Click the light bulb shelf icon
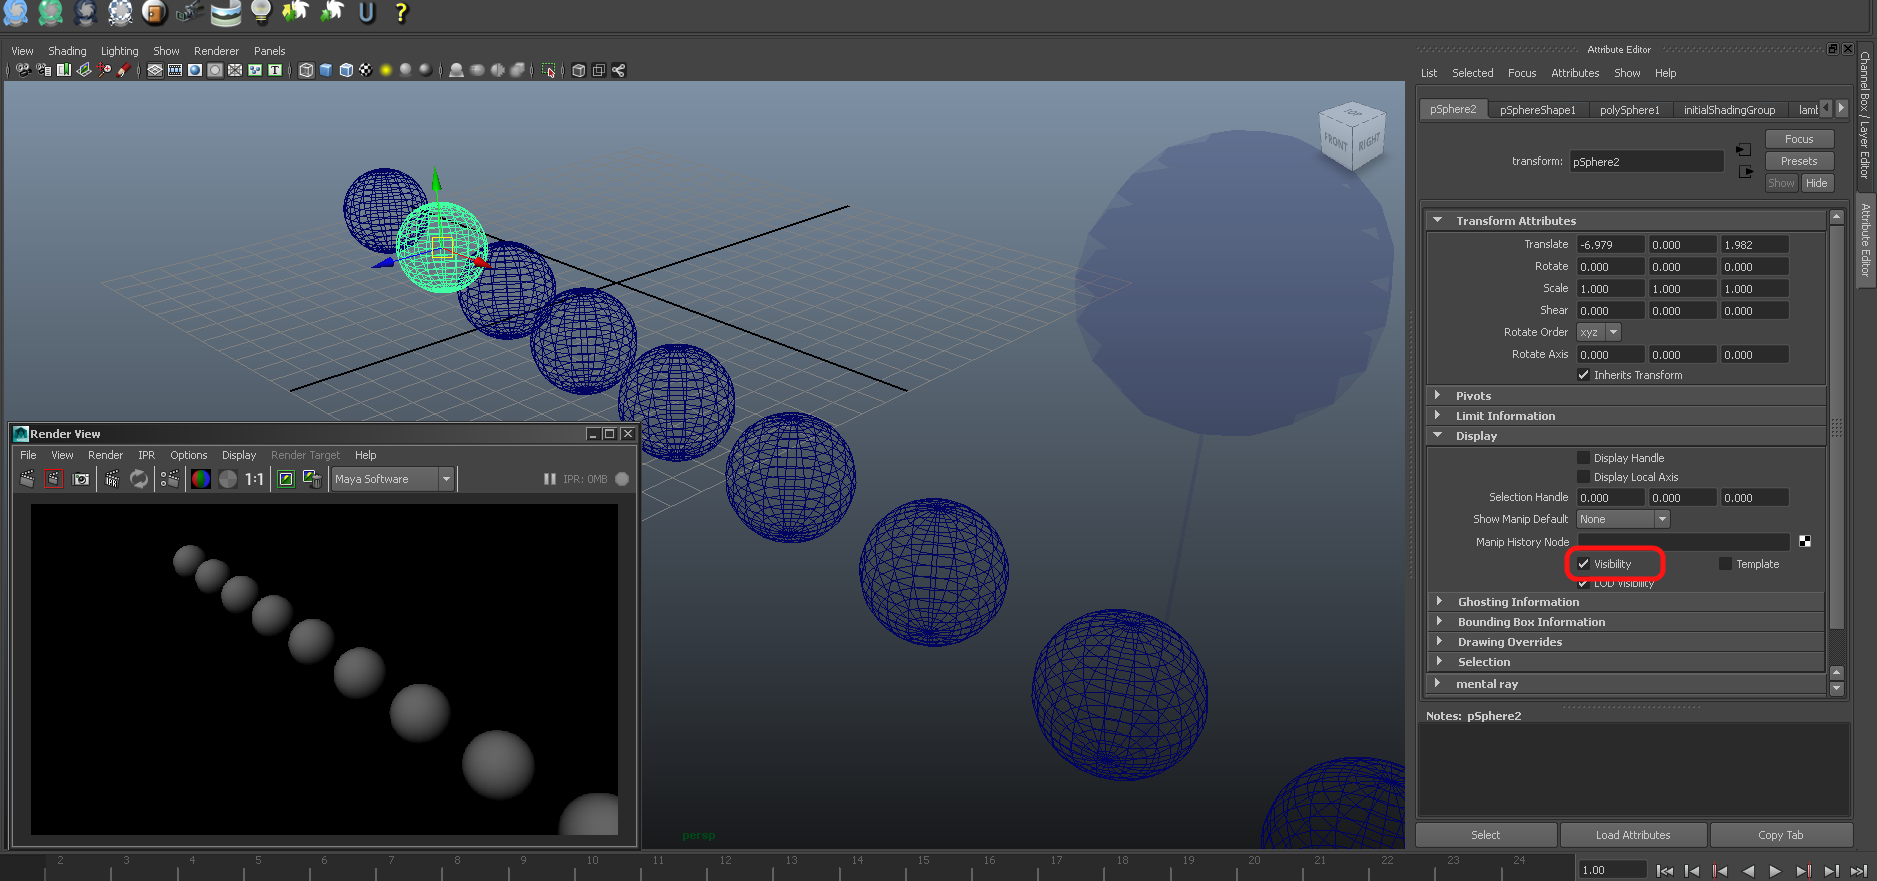This screenshot has height=881, width=1877. 261,12
